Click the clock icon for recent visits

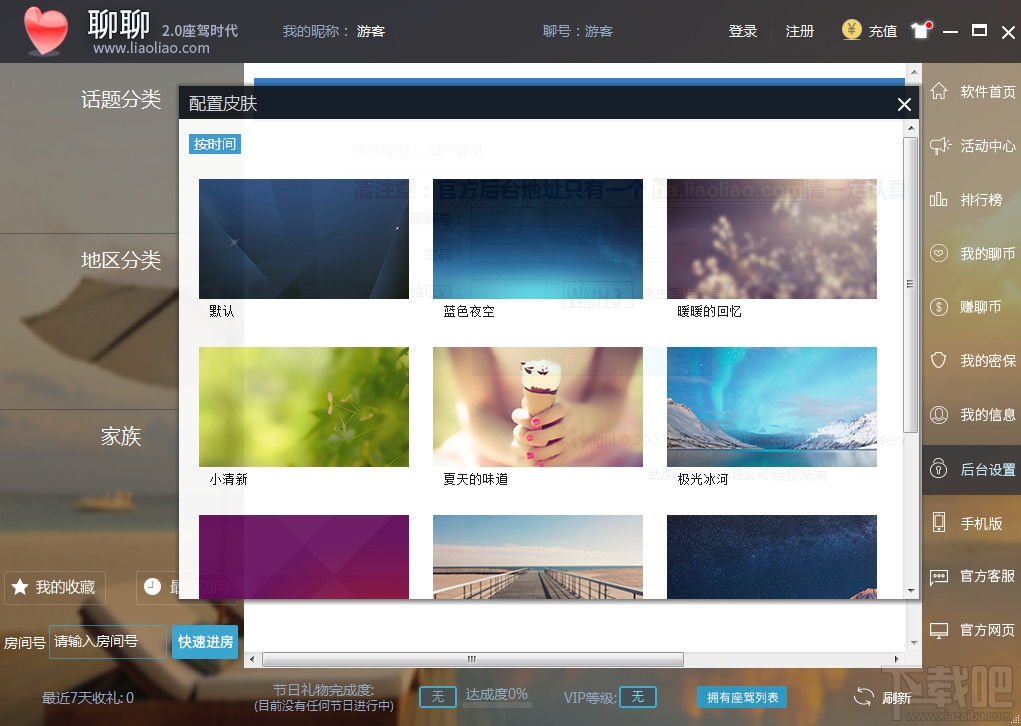[x=152, y=587]
